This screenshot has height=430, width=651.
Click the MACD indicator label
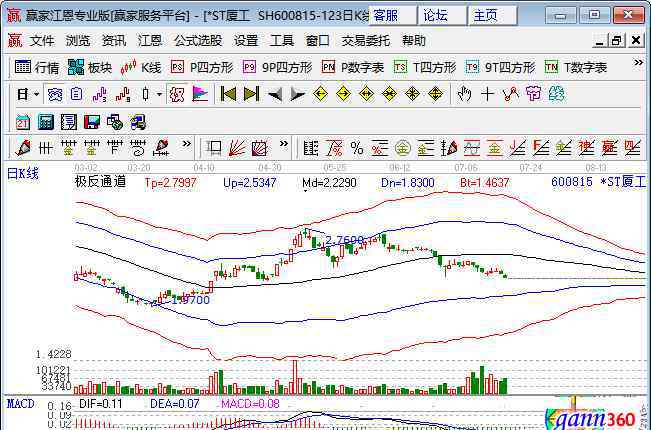20,403
